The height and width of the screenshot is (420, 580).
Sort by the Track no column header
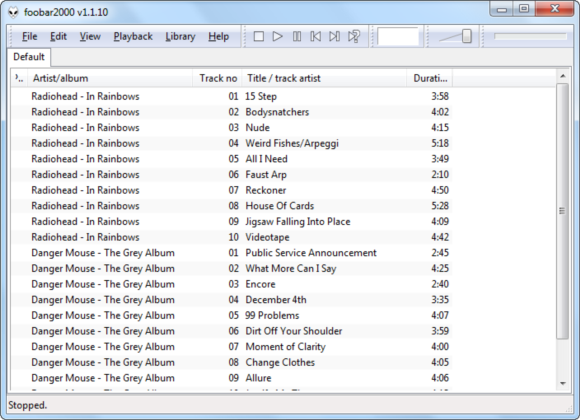coord(217,78)
